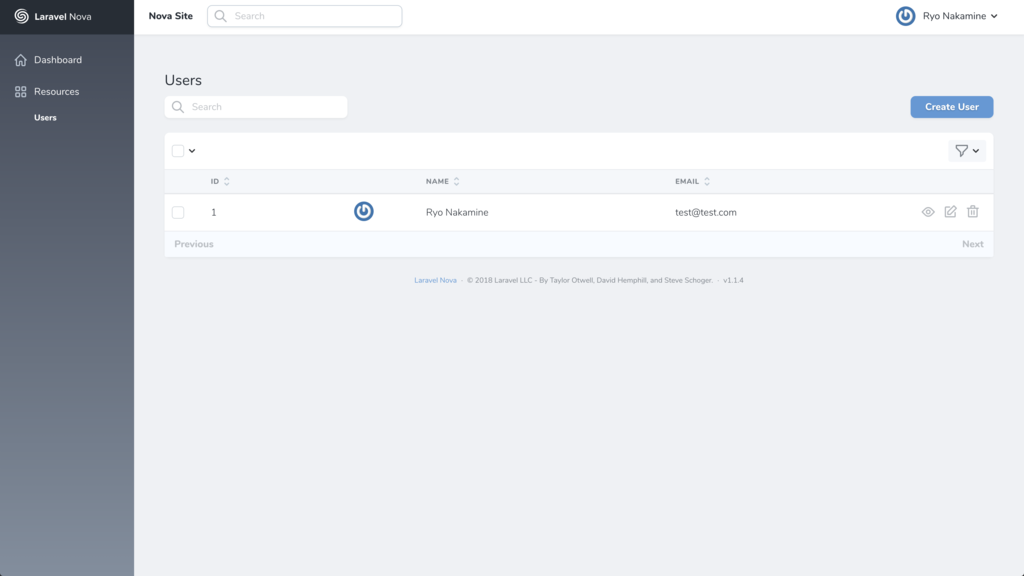This screenshot has width=1024, height=576.
Task: Tick the select-all checkbox above the table
Action: coord(176,150)
